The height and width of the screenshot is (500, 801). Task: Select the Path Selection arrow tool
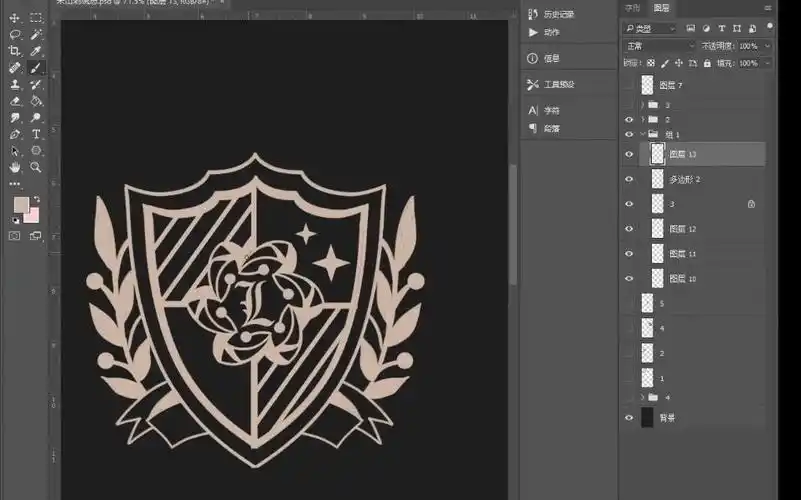point(14,151)
